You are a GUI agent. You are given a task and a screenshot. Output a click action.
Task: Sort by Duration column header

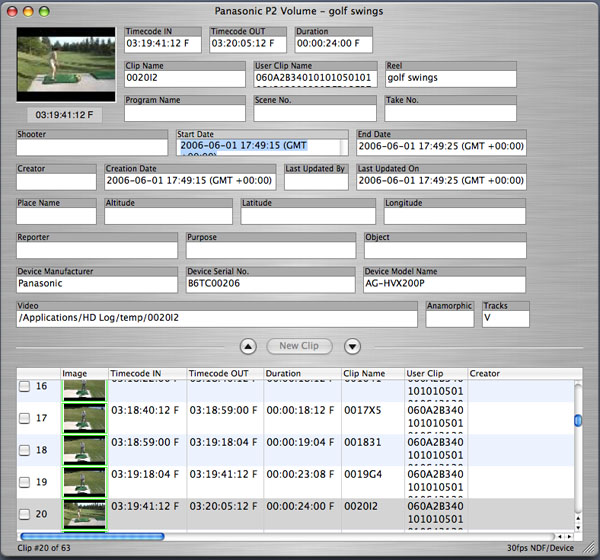pos(303,374)
